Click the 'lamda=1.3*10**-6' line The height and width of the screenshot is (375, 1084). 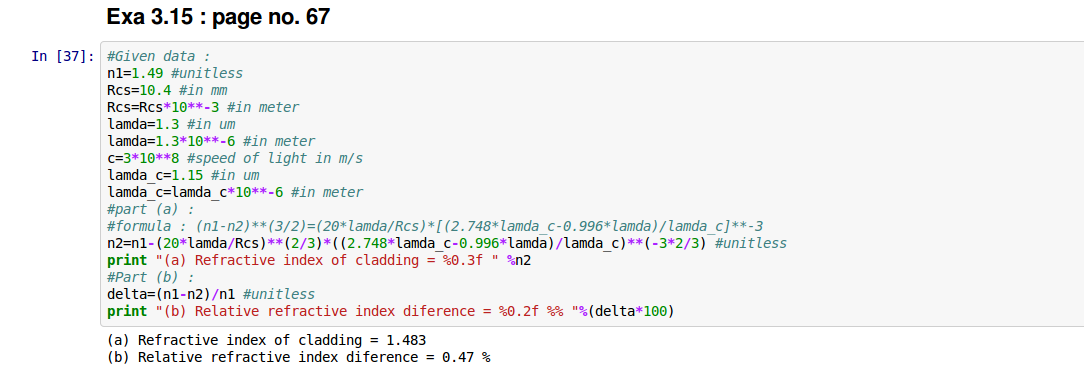212,141
